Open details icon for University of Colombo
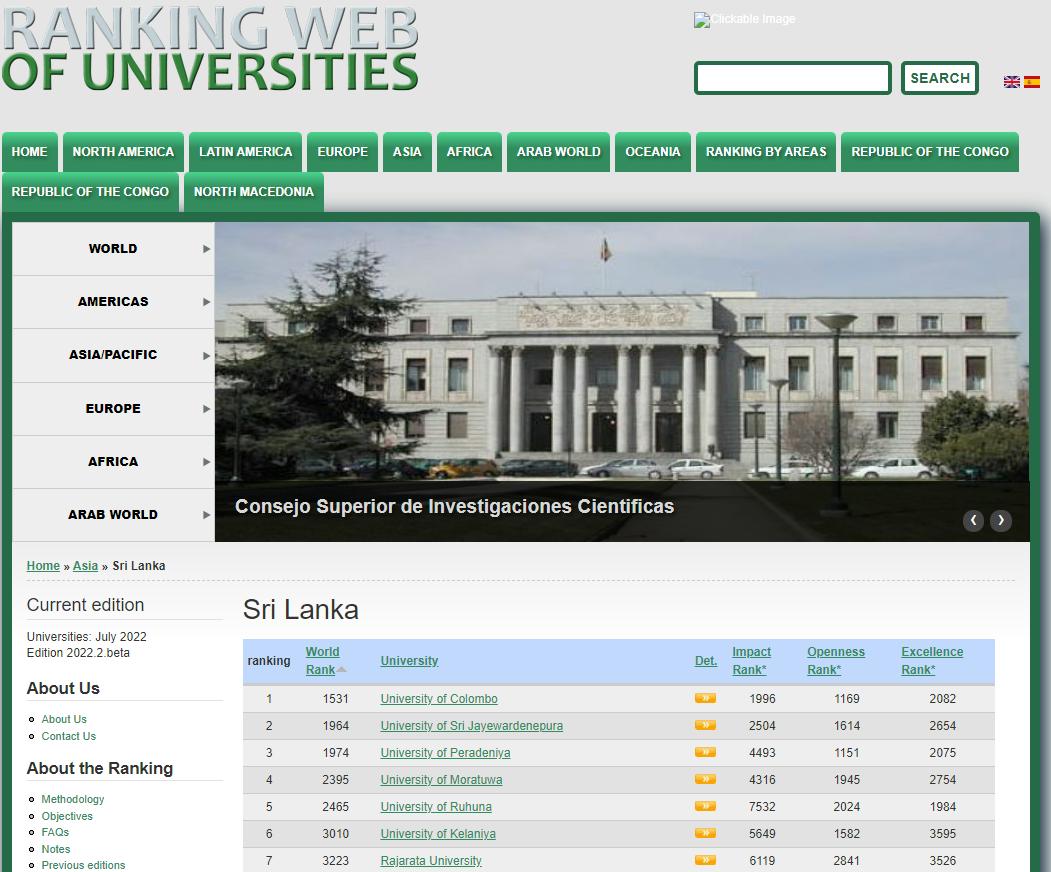1051x872 pixels. pos(705,698)
